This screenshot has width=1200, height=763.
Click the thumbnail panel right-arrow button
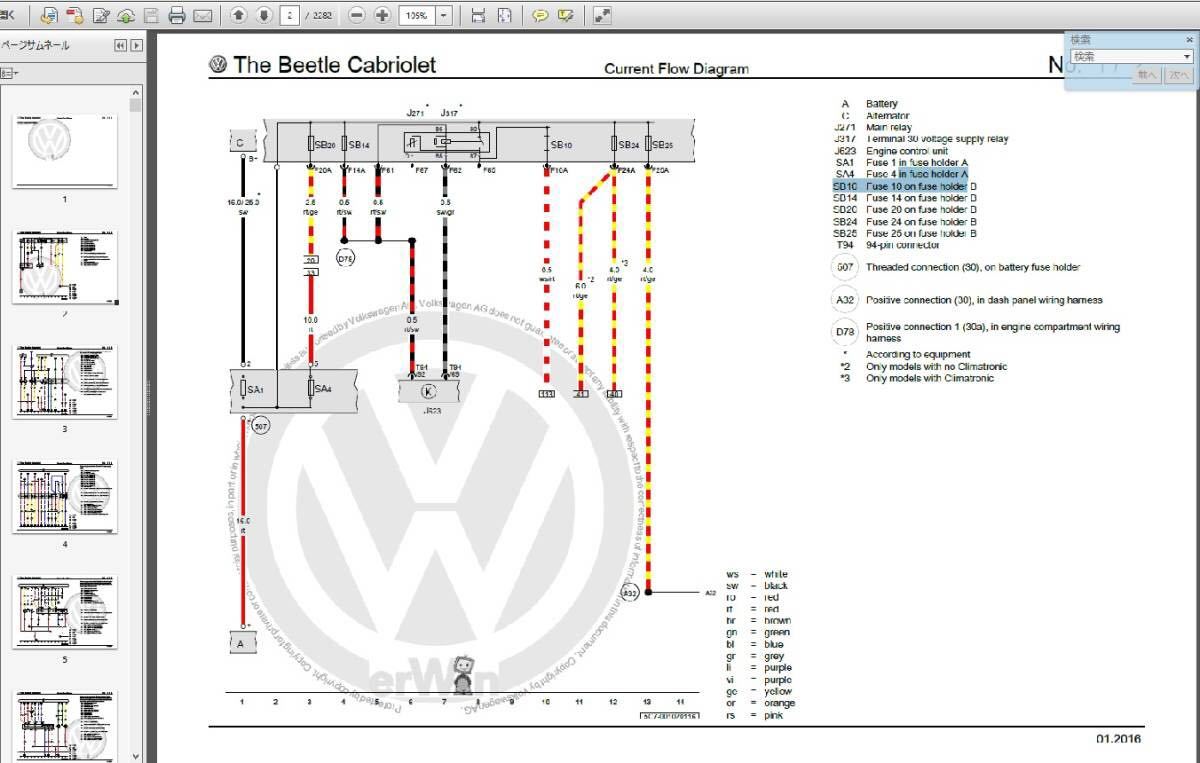[x=136, y=45]
